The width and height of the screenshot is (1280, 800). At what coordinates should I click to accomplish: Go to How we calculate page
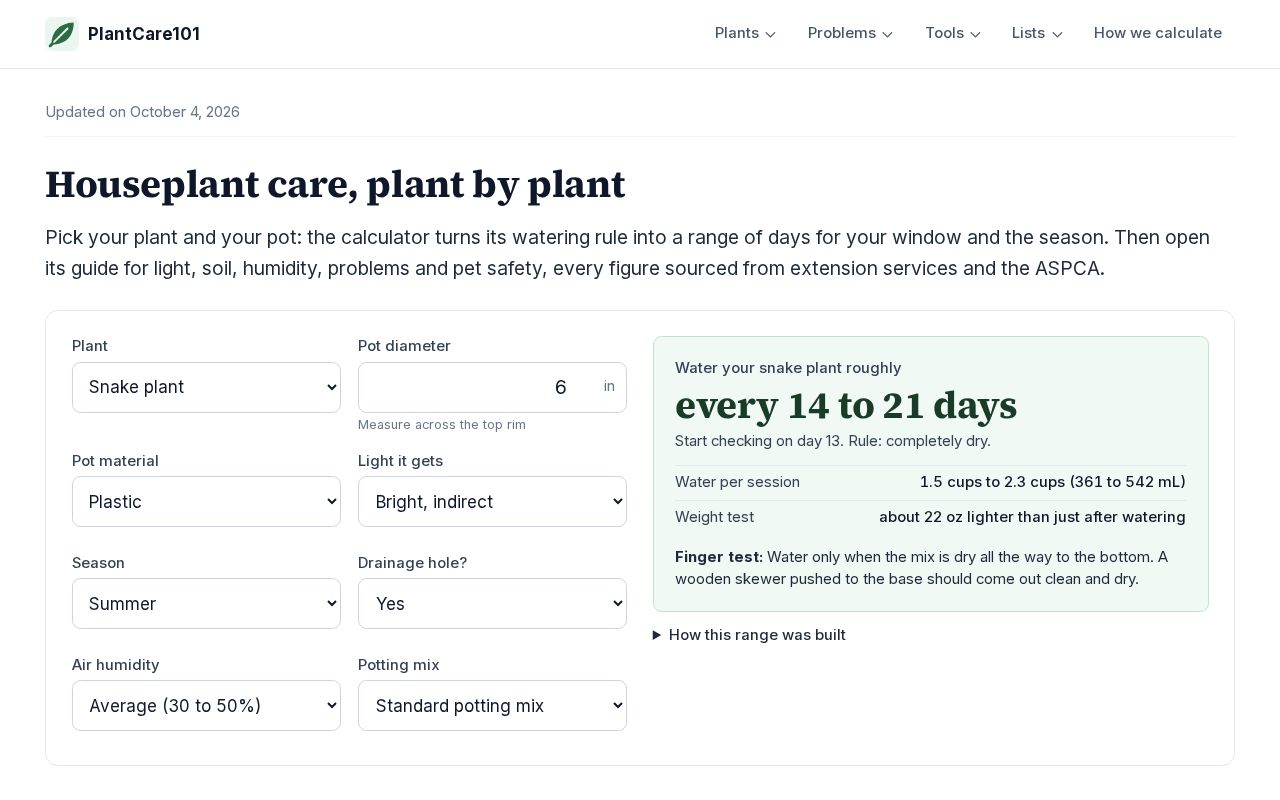pos(1158,33)
